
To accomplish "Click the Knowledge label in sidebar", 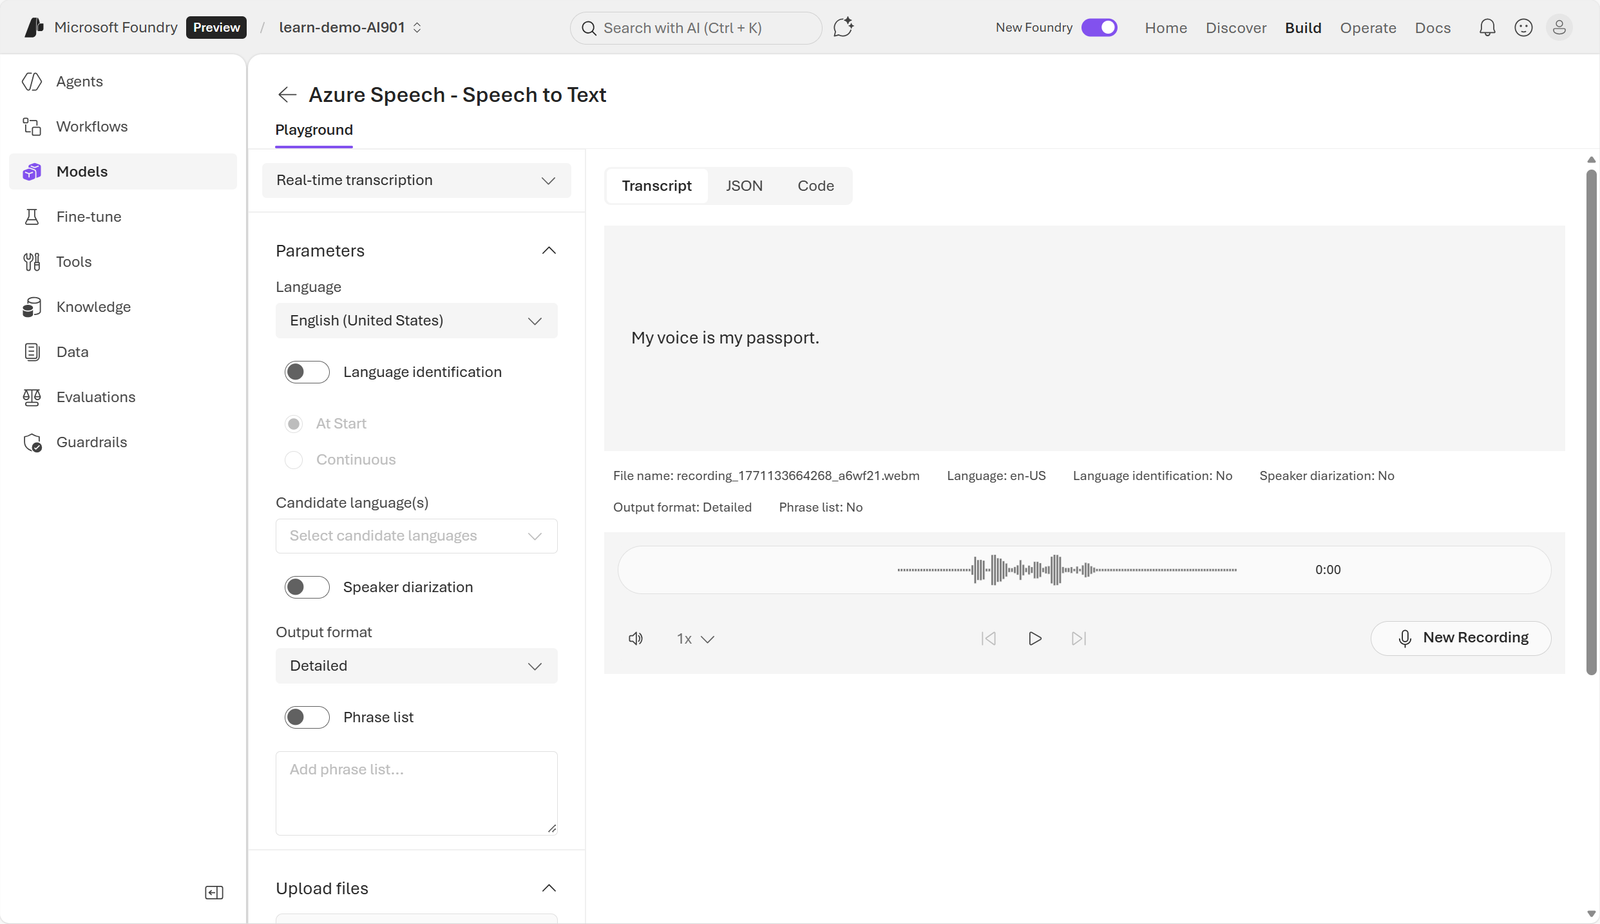I will pyautogui.click(x=94, y=306).
